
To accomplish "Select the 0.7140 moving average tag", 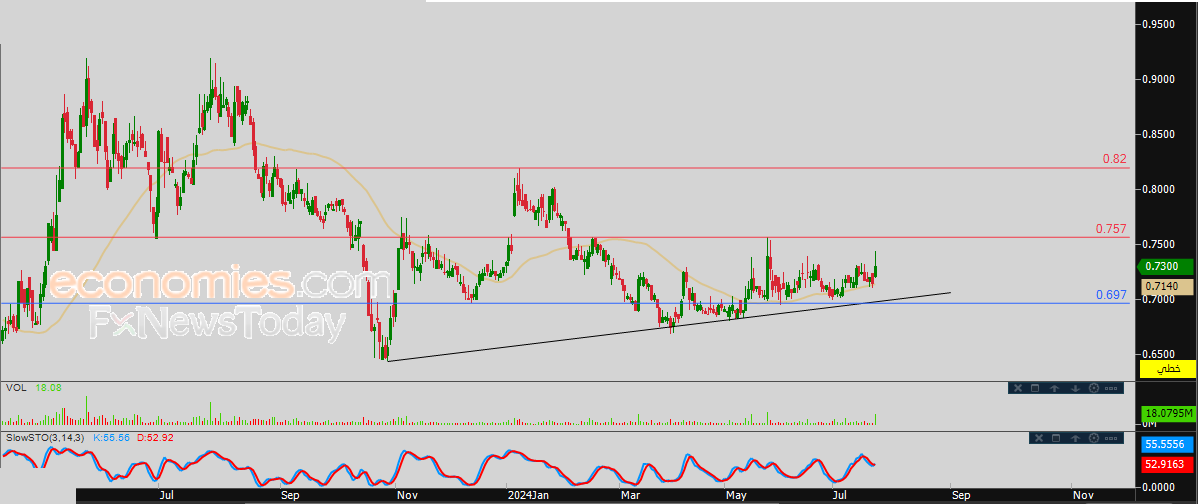I will (1167, 286).
